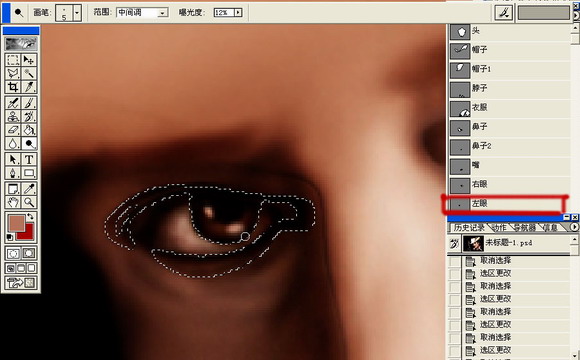This screenshot has height=360, width=580.
Task: Select the Rectangular Marquee tool
Action: pyautogui.click(x=13, y=60)
